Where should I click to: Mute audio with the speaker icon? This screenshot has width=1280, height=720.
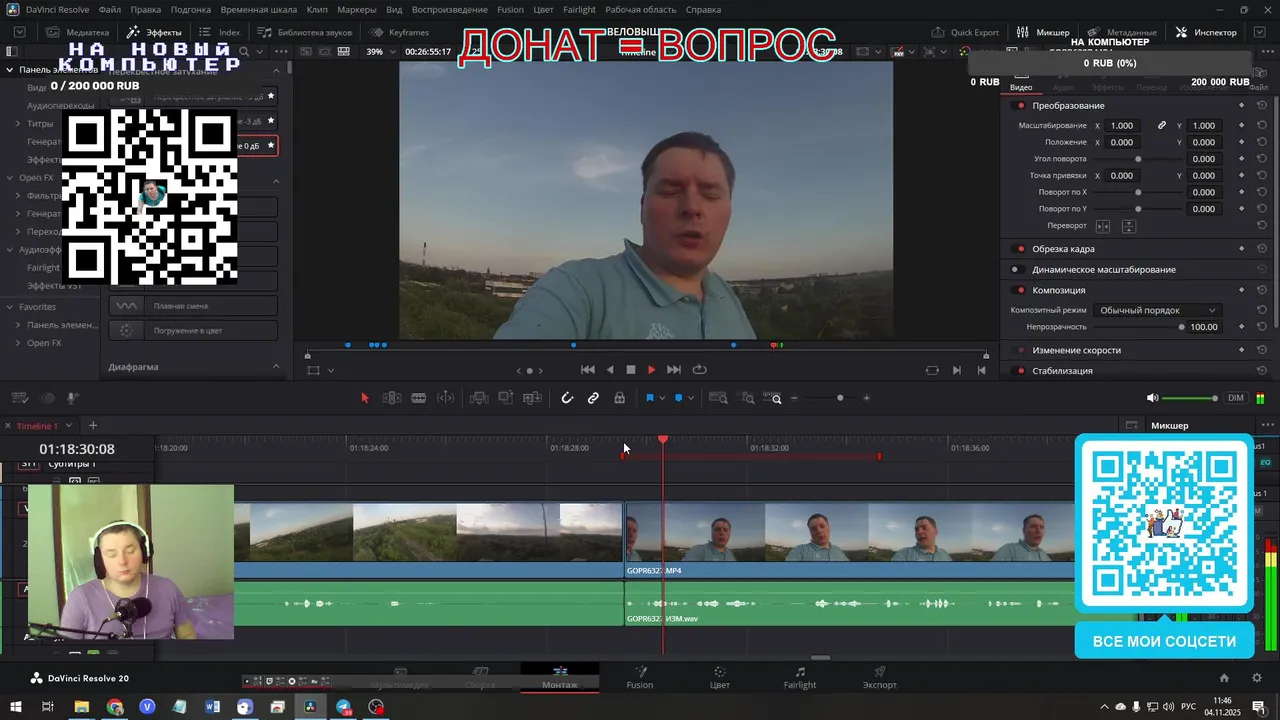click(x=1152, y=398)
